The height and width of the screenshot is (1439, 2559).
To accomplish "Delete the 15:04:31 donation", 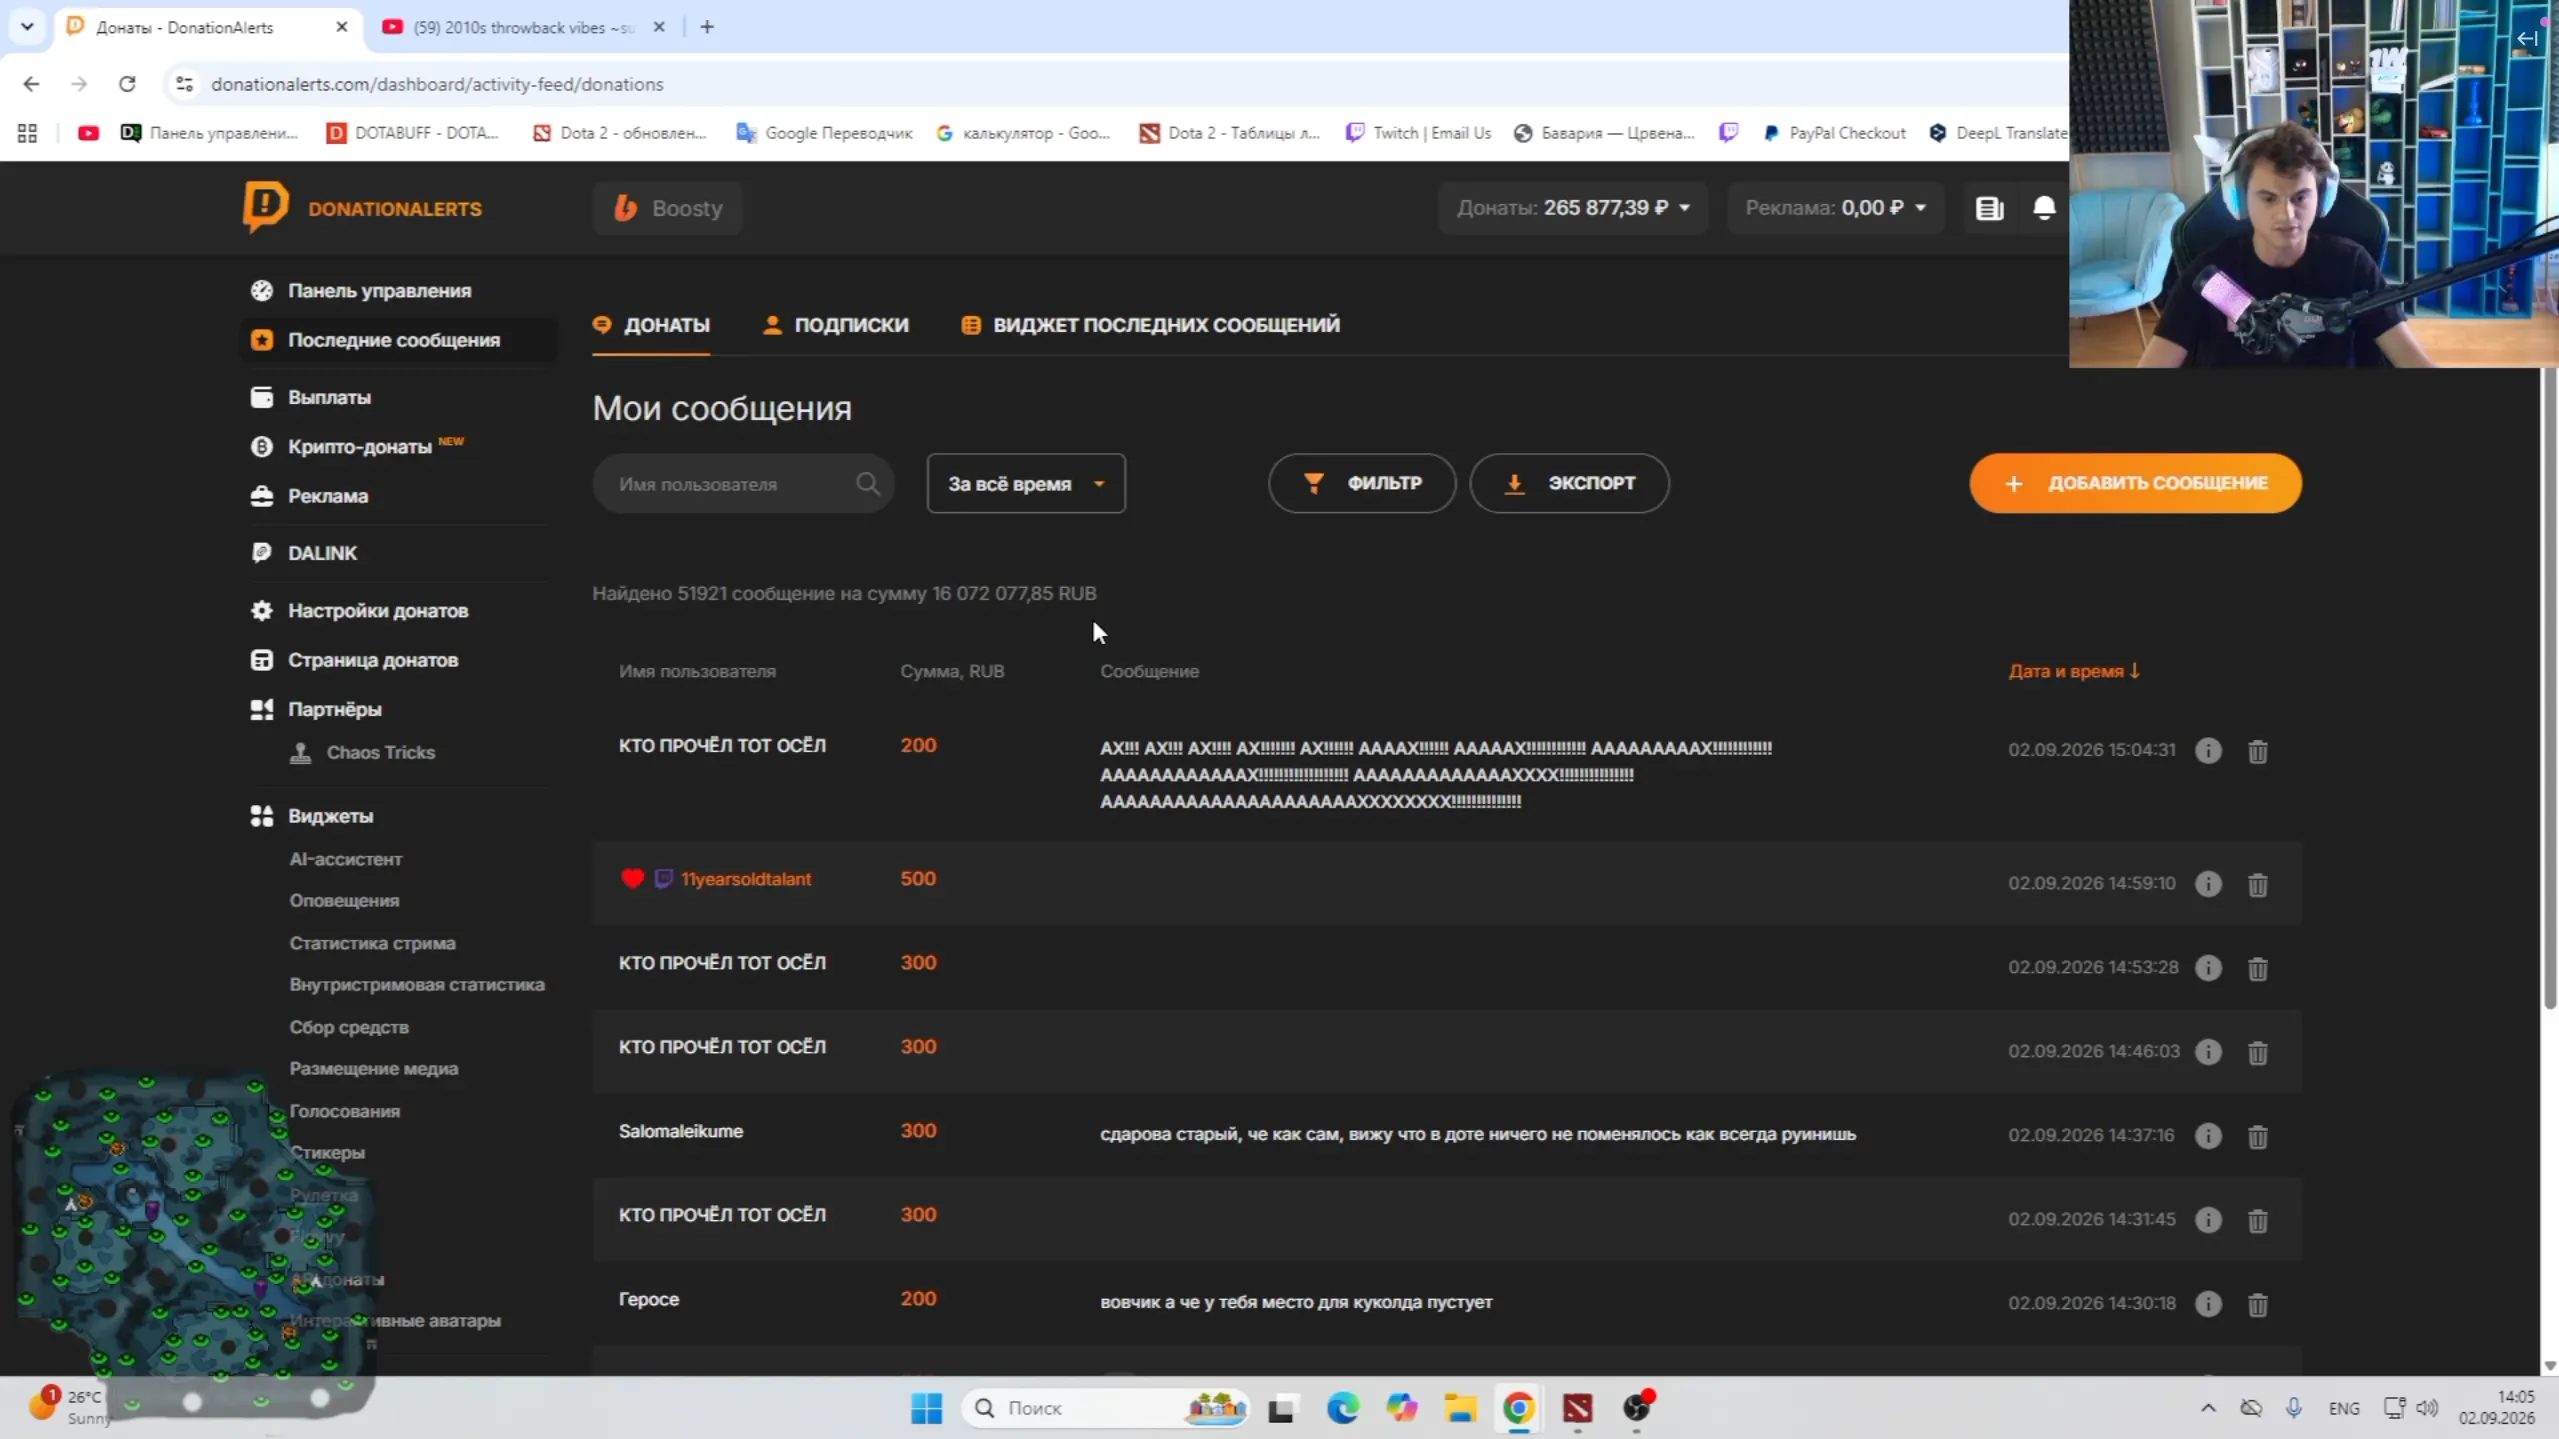I will (2257, 751).
